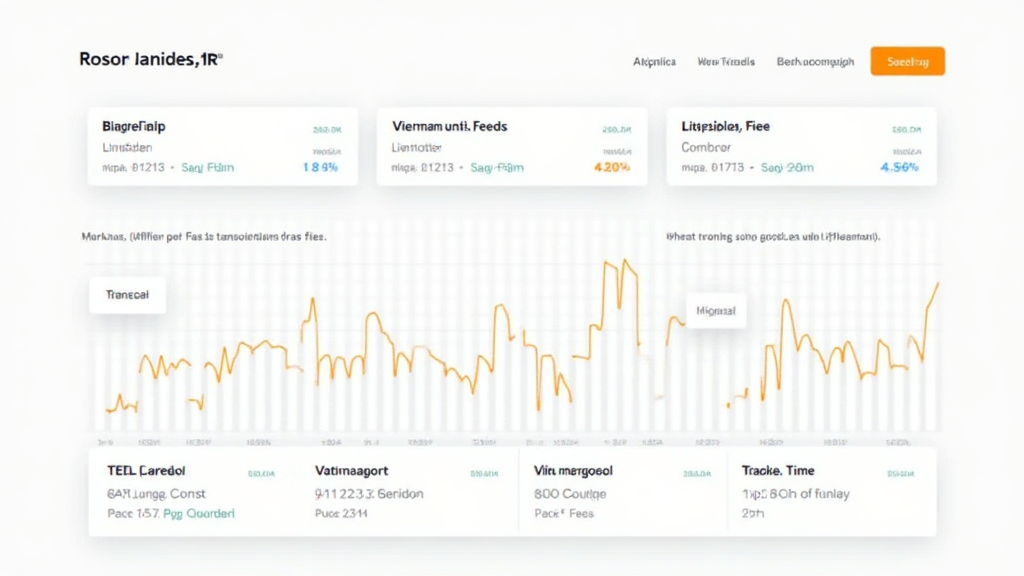Screen dimensions: 1024x576
Task: Click the Rosor Ianides page title
Action: (x=150, y=60)
